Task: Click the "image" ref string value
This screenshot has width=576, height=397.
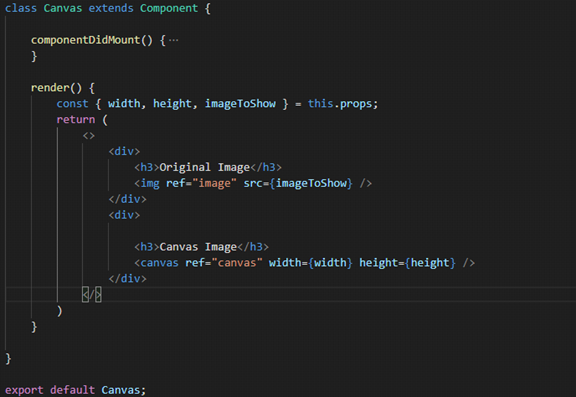Action: pyautogui.click(x=214, y=183)
